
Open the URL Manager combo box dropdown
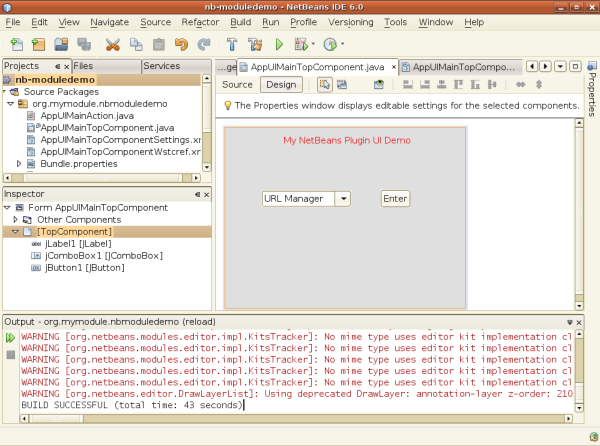343,199
